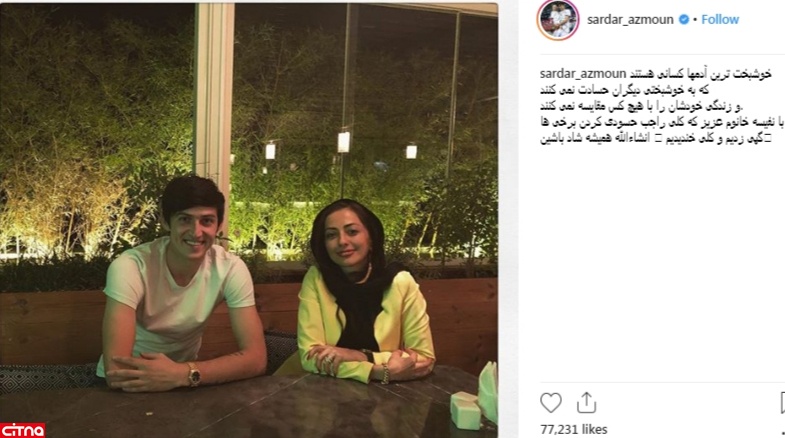The height and width of the screenshot is (438, 785).
Task: Click the man in white t-shirt
Action: [183, 283]
